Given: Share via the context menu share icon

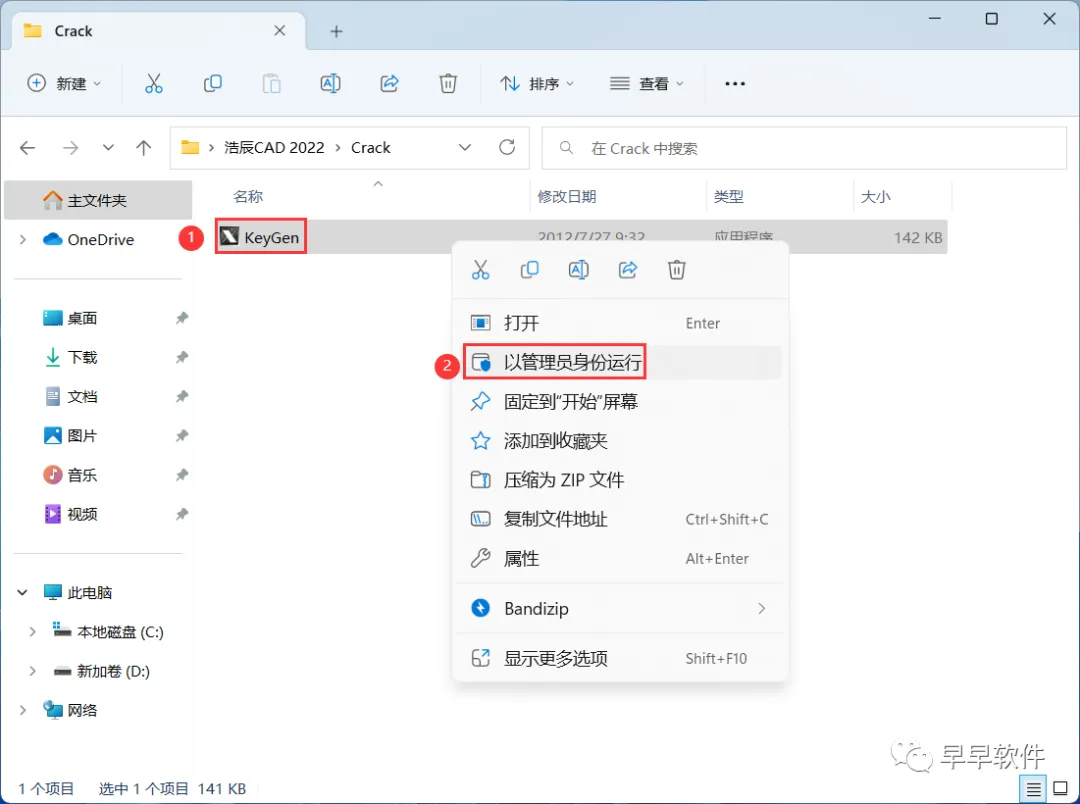Looking at the screenshot, I should point(627,270).
